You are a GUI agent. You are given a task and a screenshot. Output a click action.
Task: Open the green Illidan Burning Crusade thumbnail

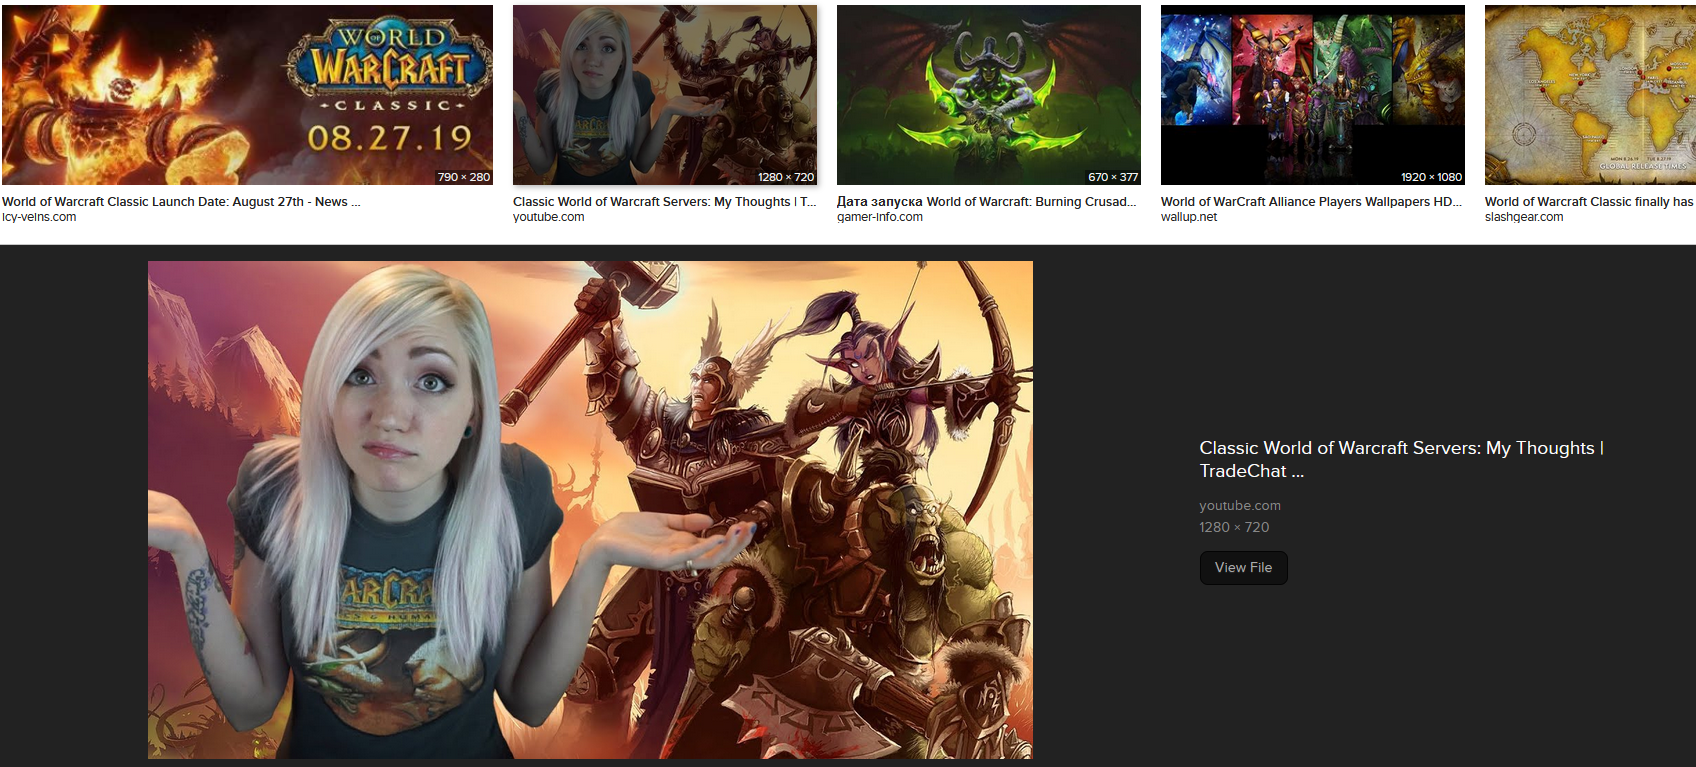point(989,95)
